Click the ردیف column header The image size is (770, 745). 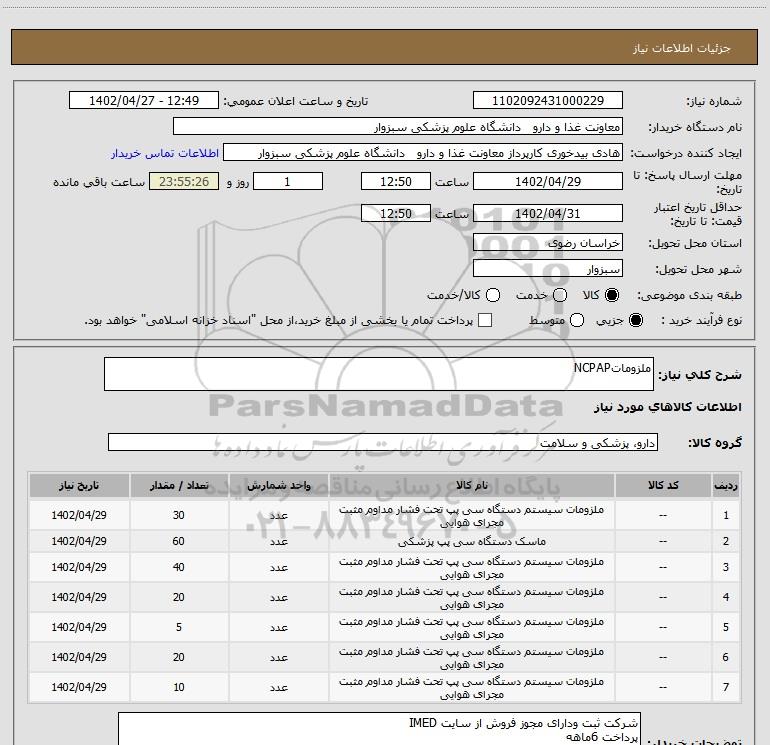click(x=726, y=485)
